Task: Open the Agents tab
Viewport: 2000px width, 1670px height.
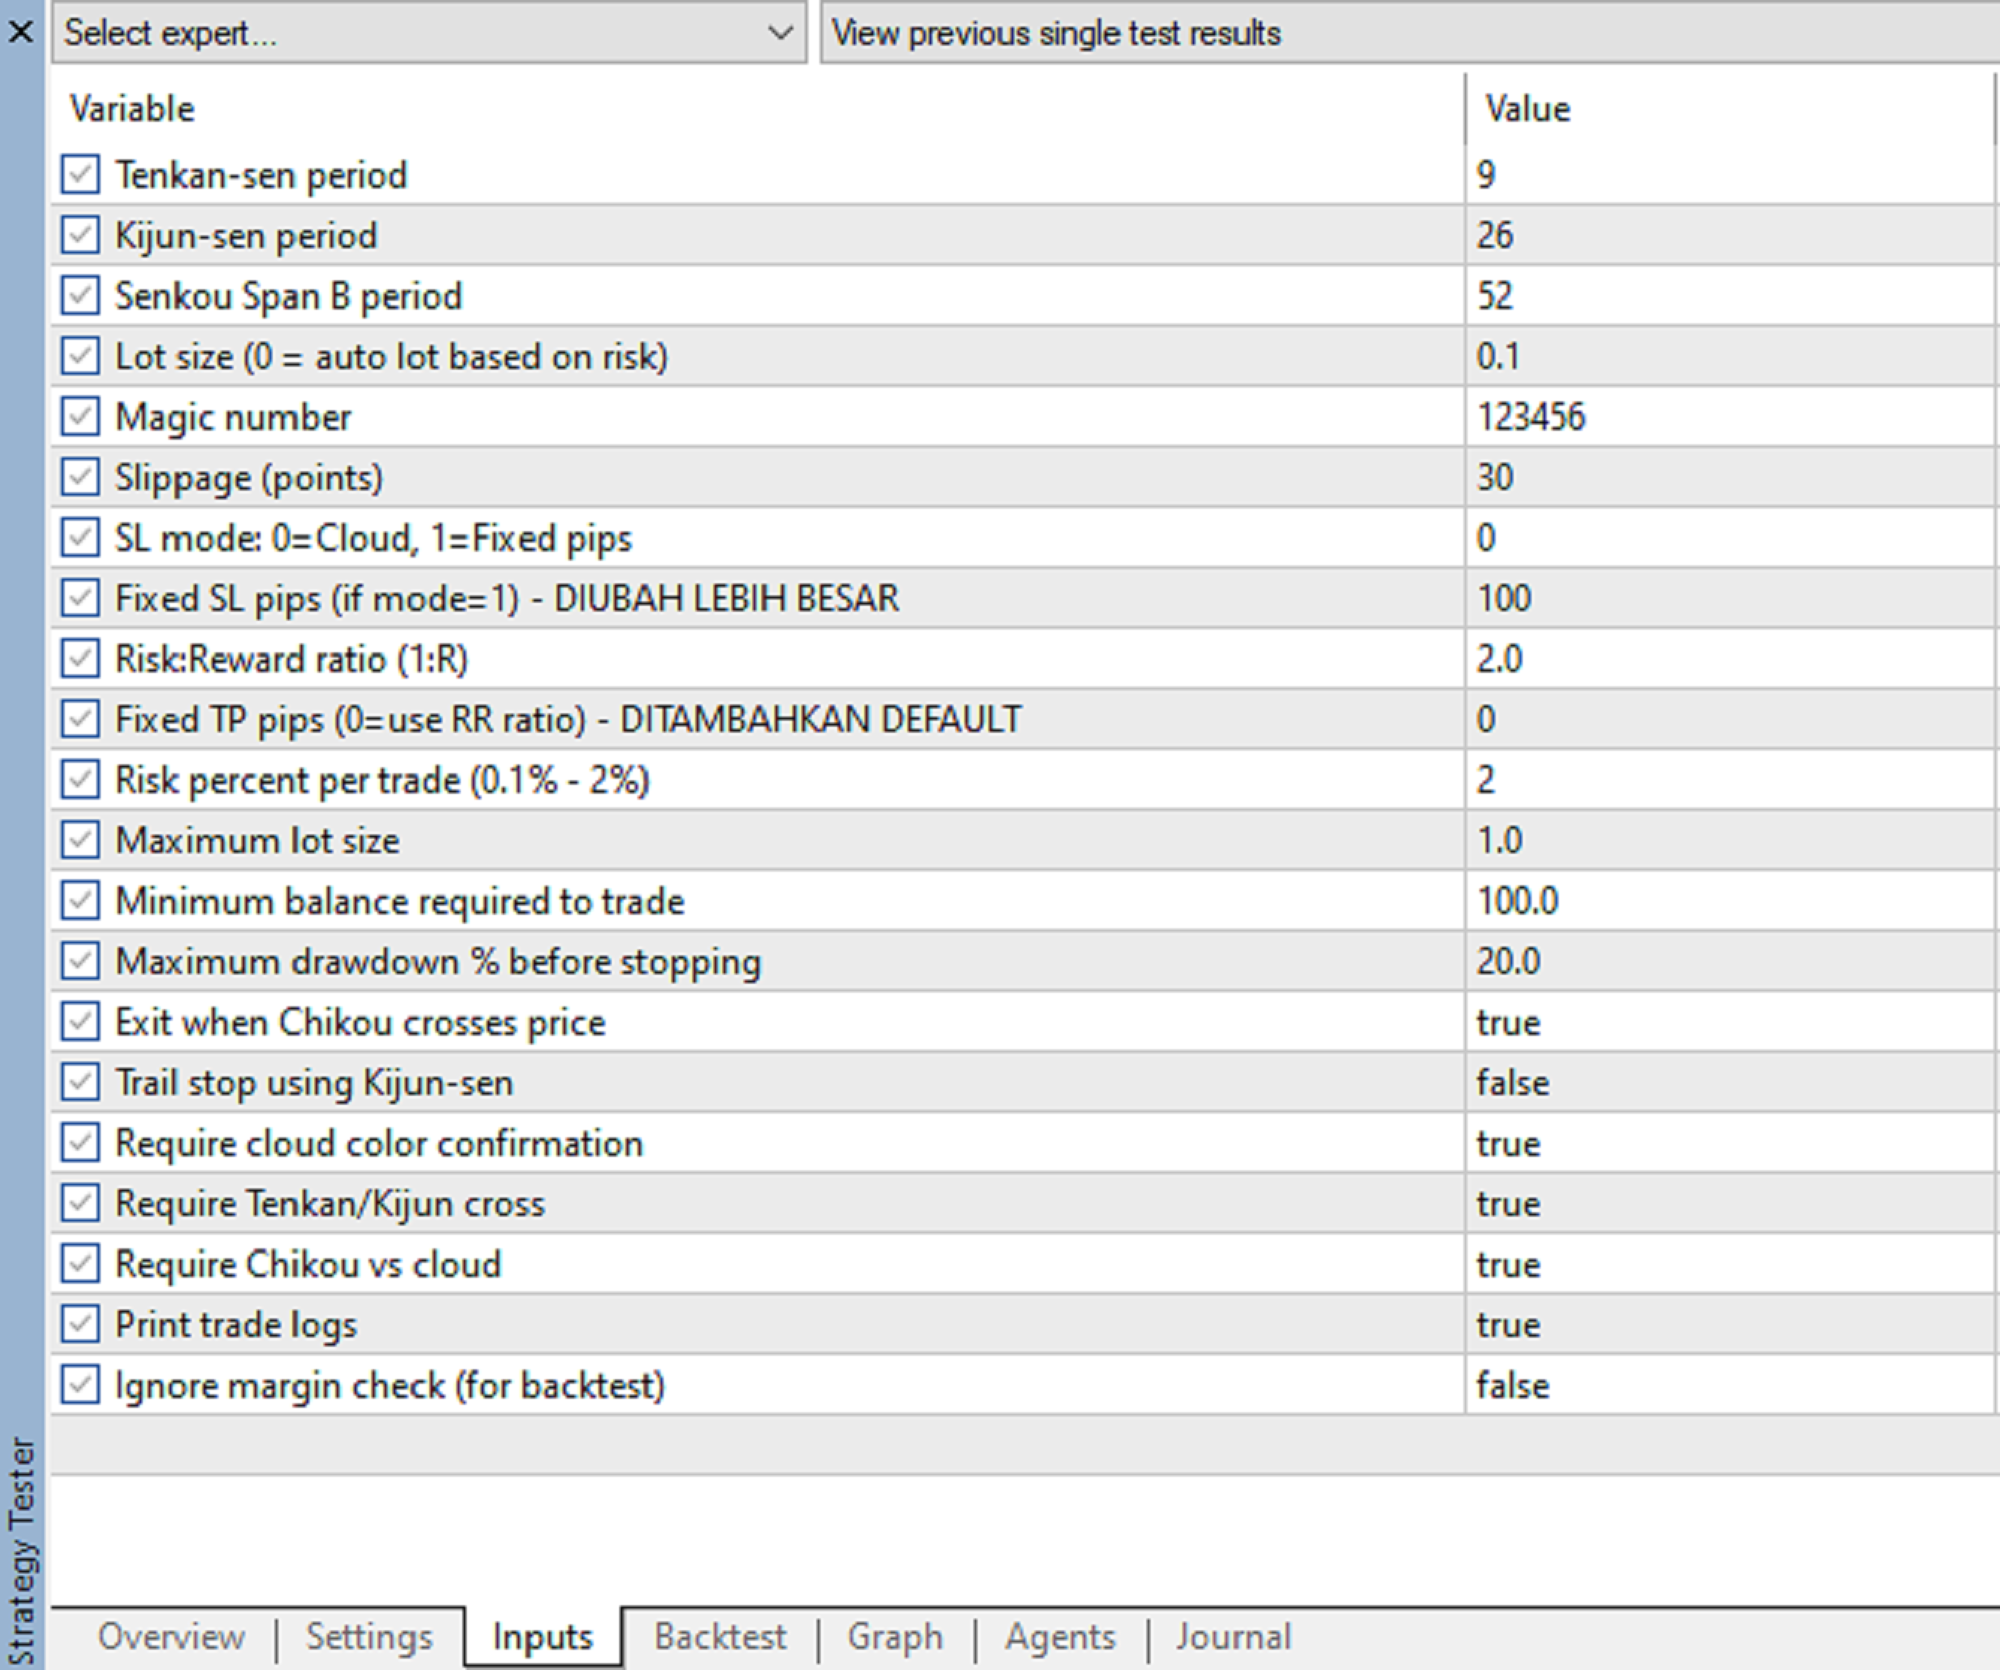Action: (x=1060, y=1636)
